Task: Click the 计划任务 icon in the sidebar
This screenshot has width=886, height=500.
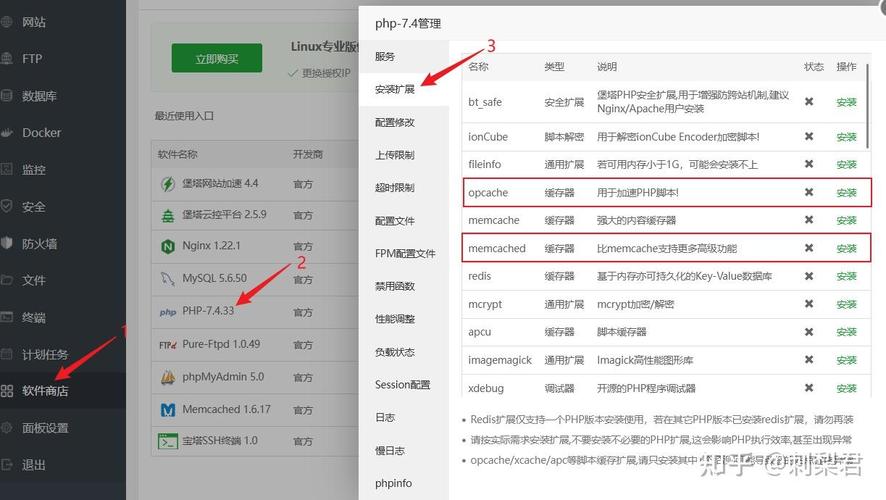Action: pos(6,354)
